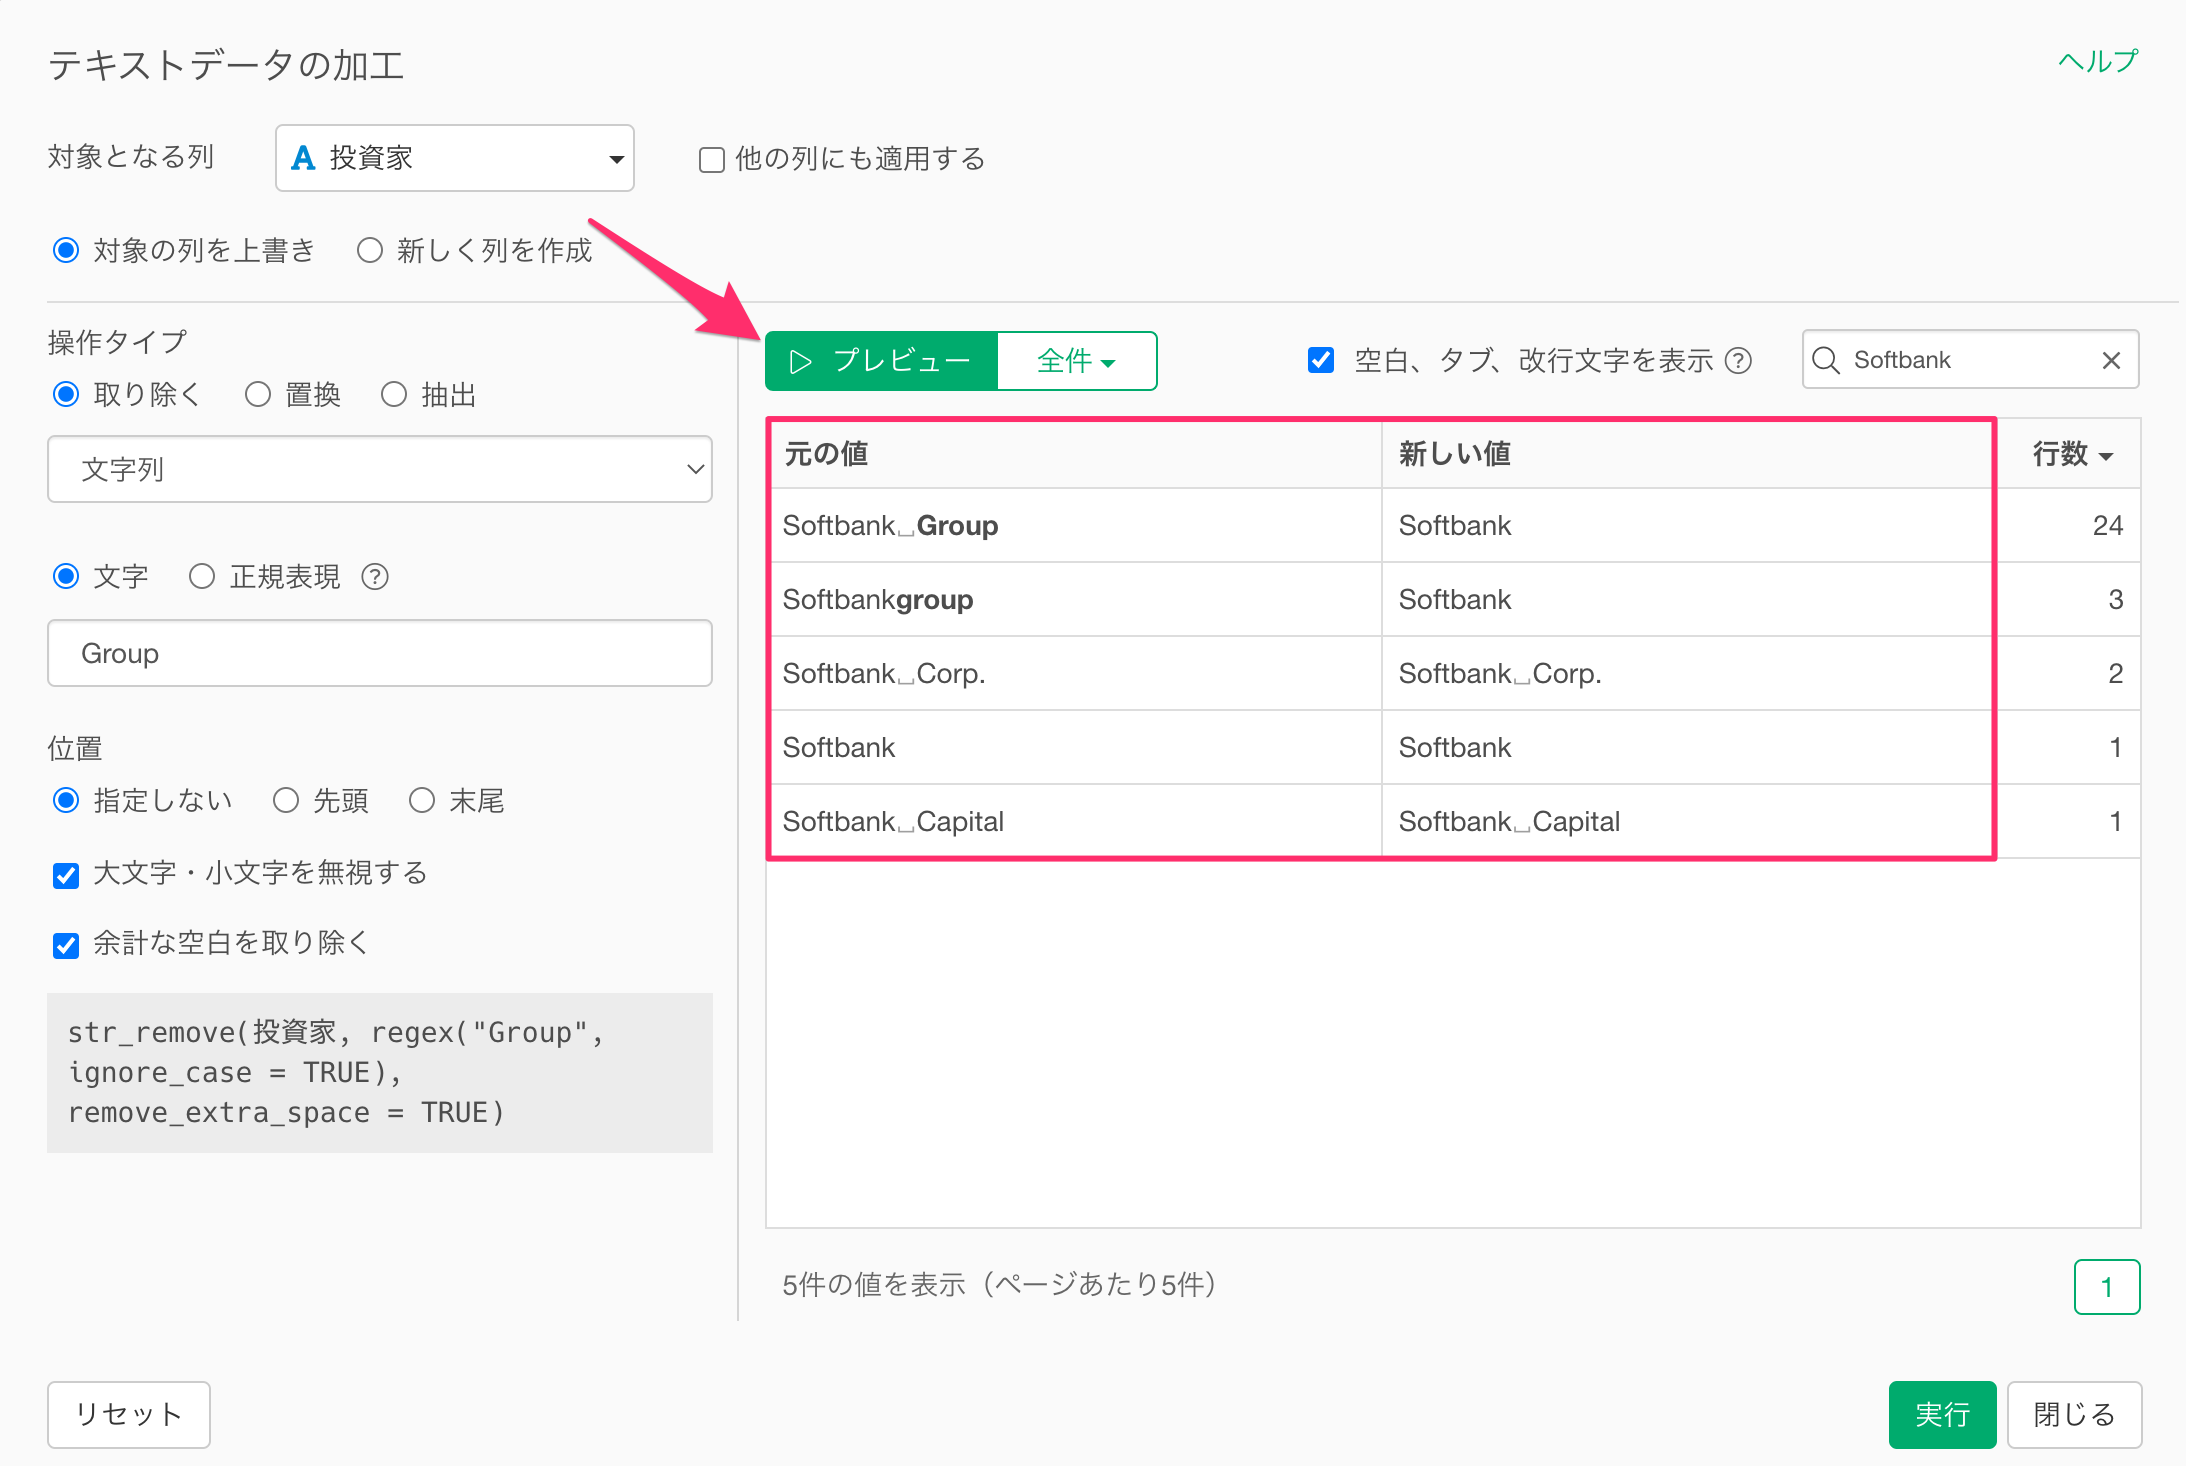Choose 抽出 operation type
The width and height of the screenshot is (2186, 1466).
(394, 394)
